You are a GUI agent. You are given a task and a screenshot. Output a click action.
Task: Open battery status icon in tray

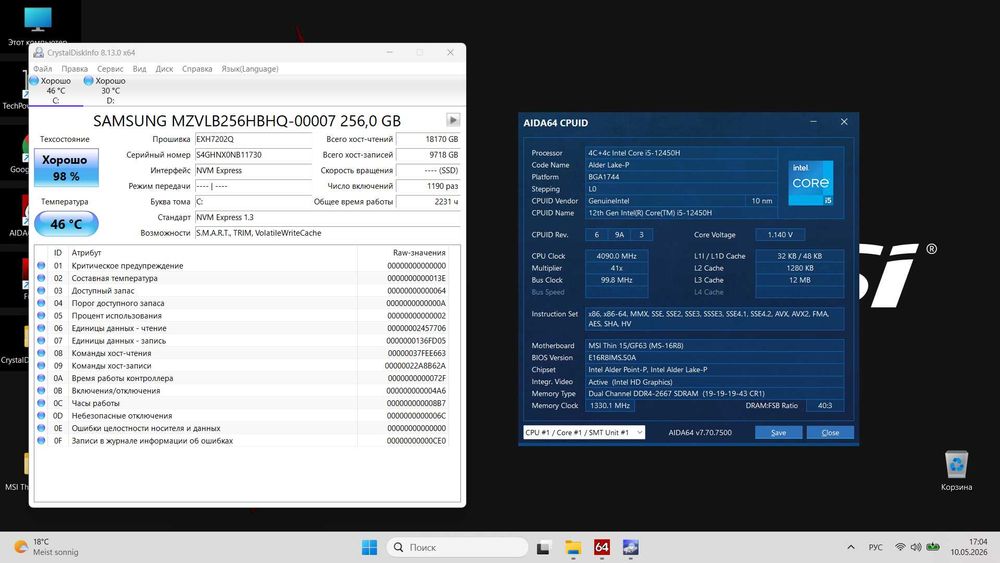coord(933,547)
